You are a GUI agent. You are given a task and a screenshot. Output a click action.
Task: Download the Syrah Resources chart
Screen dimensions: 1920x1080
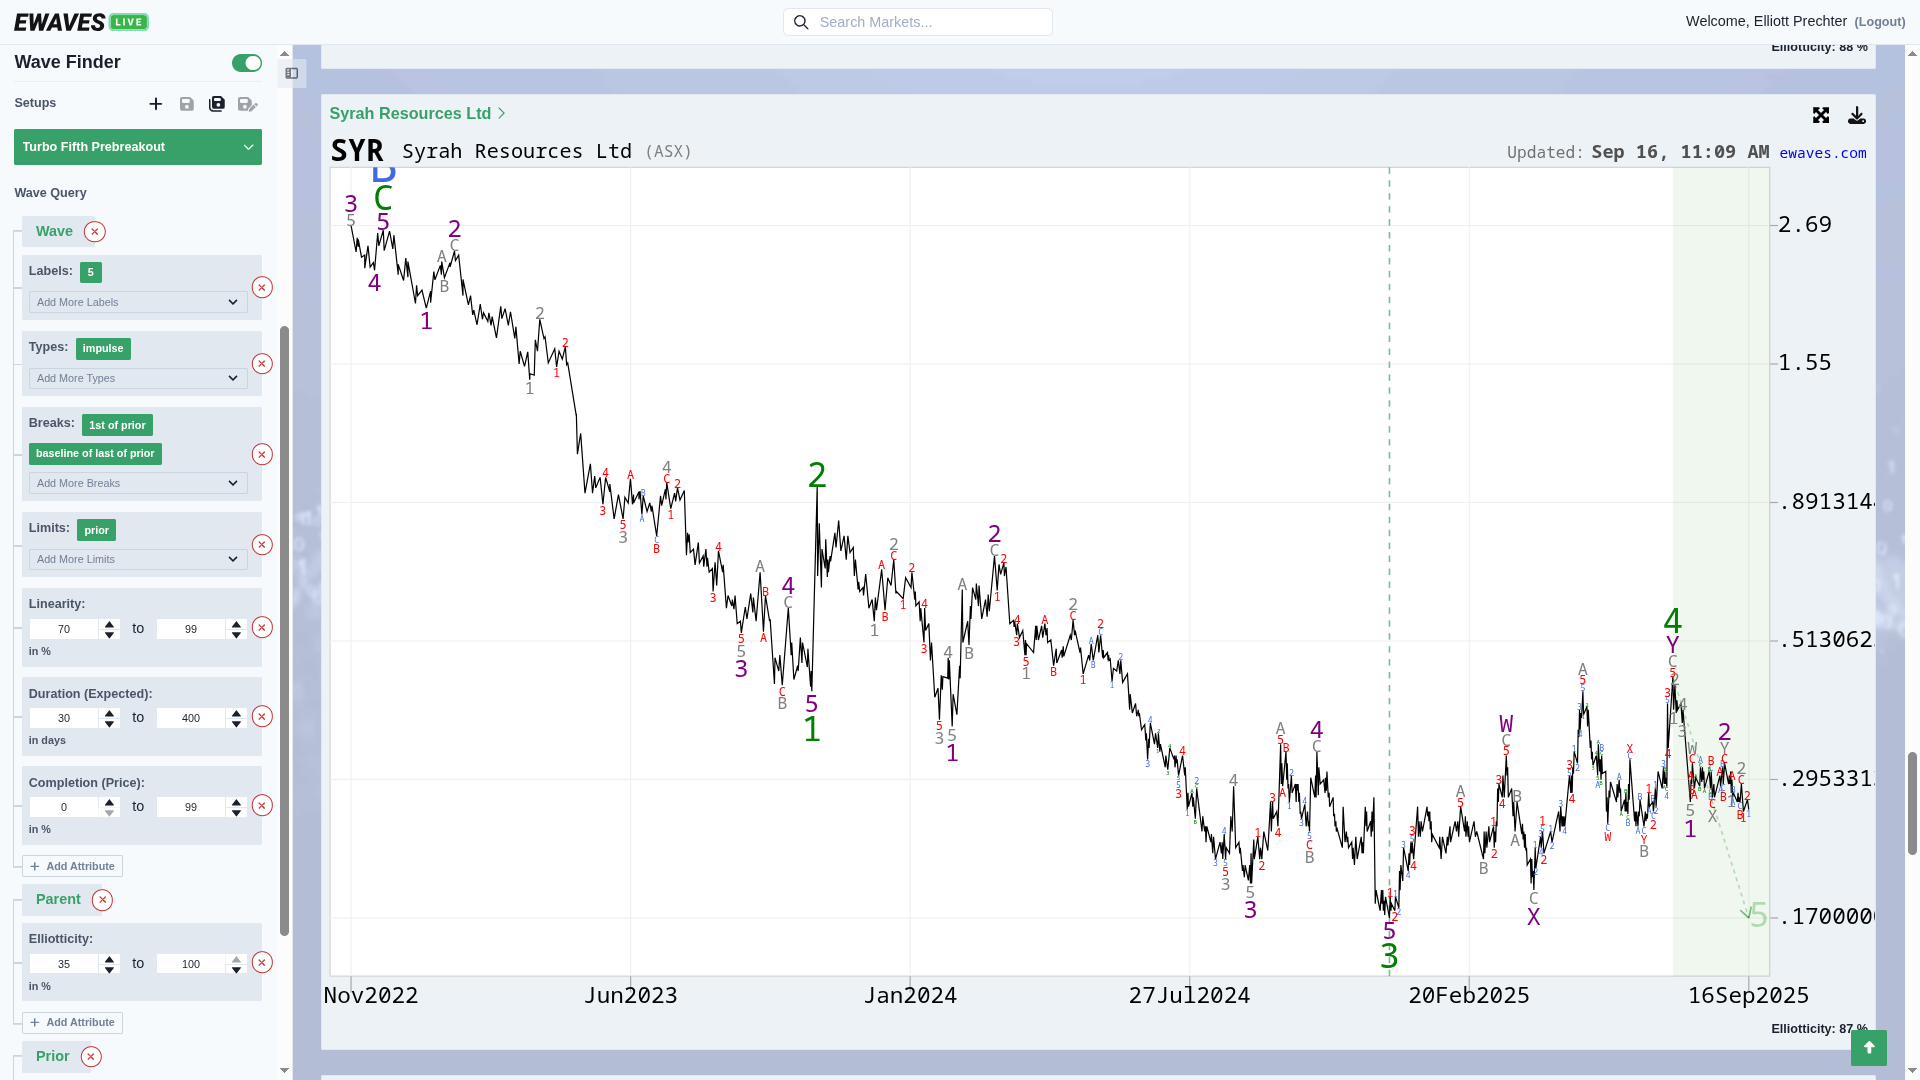tap(1857, 116)
